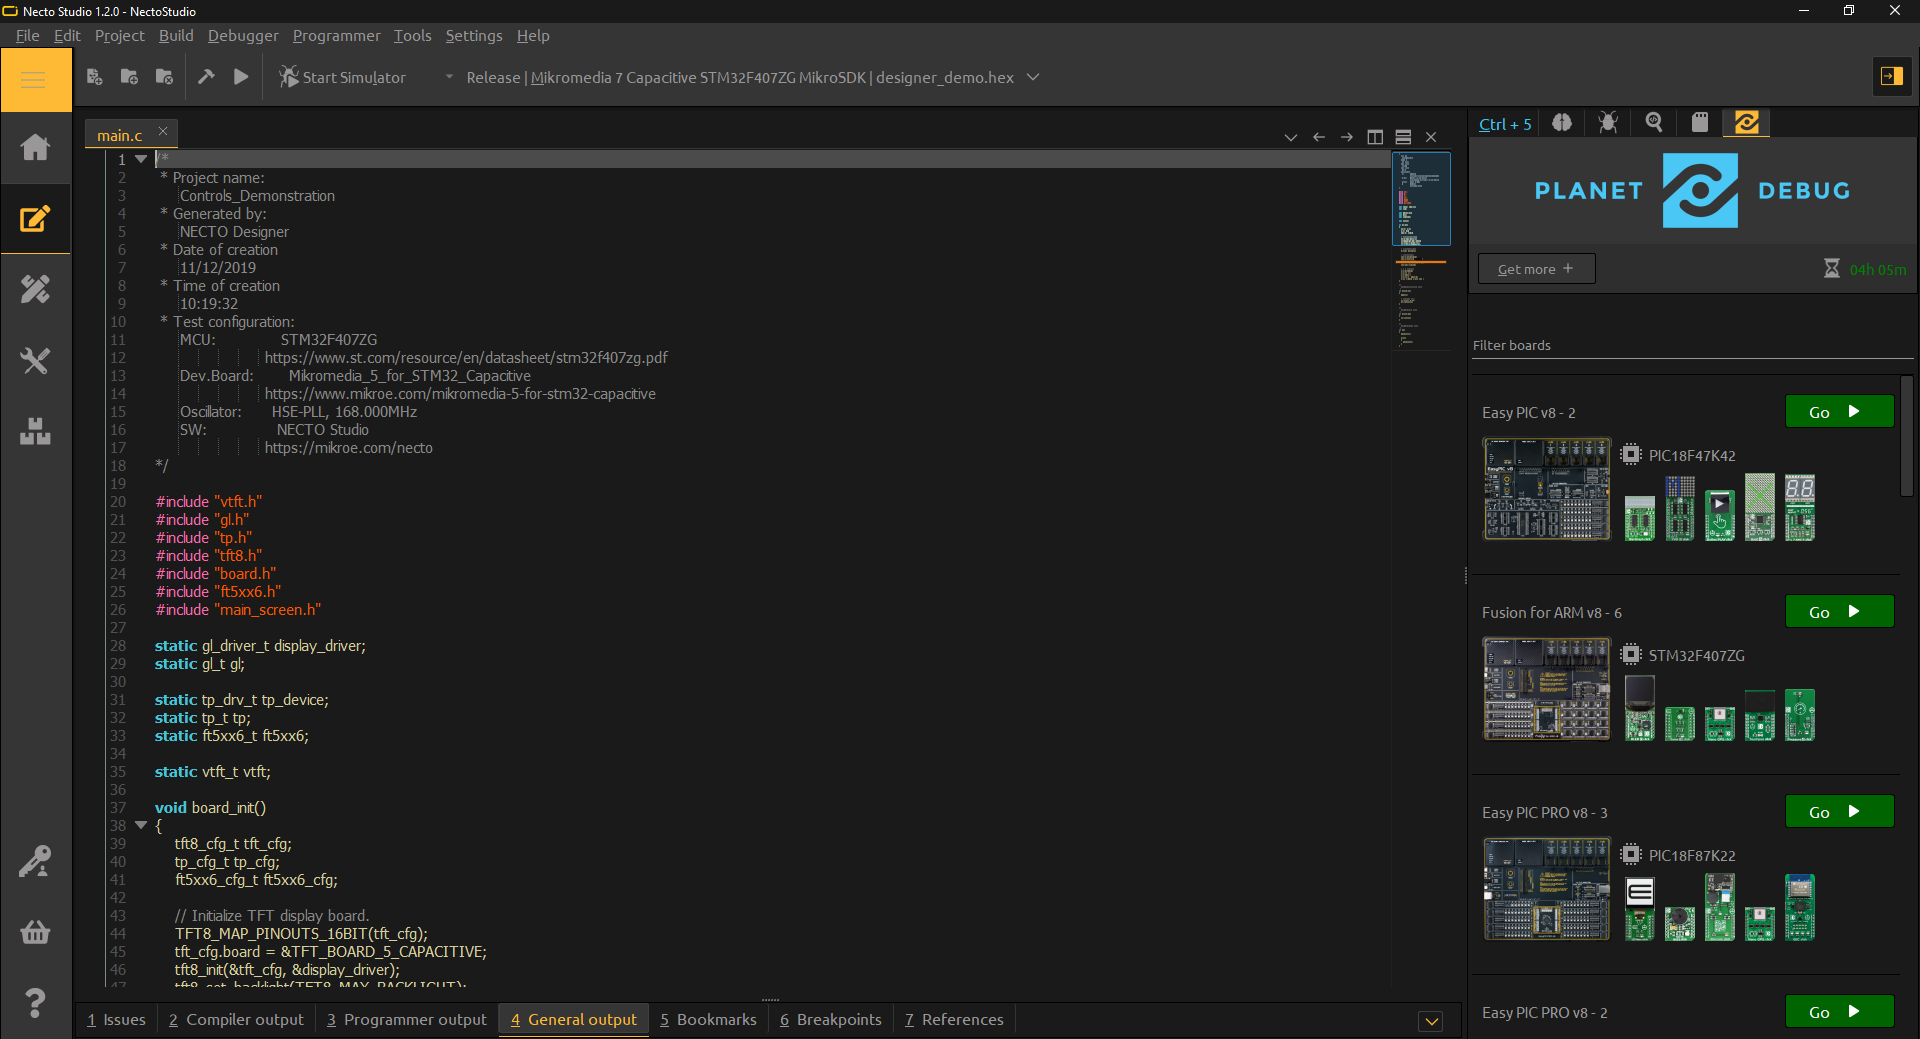Expand the output panel chevron button
The height and width of the screenshot is (1039, 1920).
pyautogui.click(x=1431, y=1021)
